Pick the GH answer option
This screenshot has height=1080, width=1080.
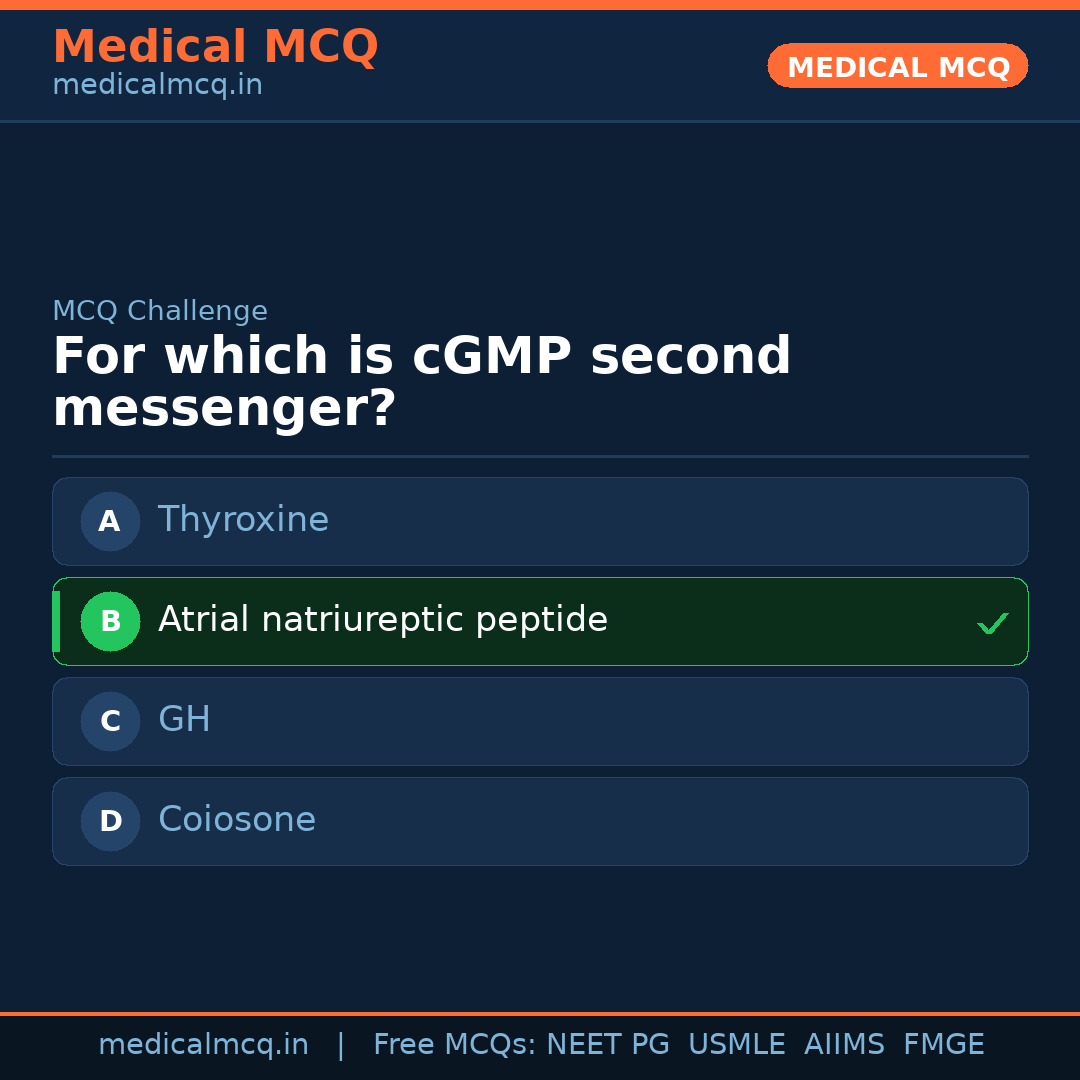coord(184,720)
